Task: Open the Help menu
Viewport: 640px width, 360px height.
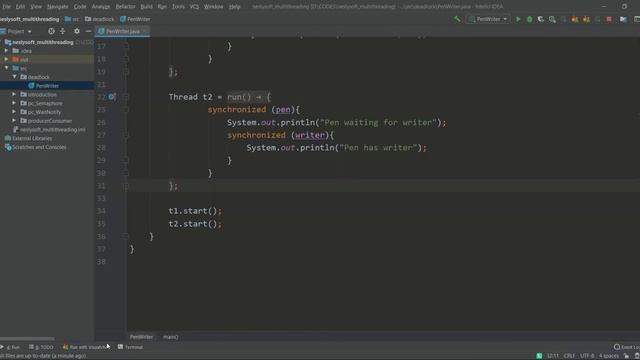Action: tap(234, 7)
